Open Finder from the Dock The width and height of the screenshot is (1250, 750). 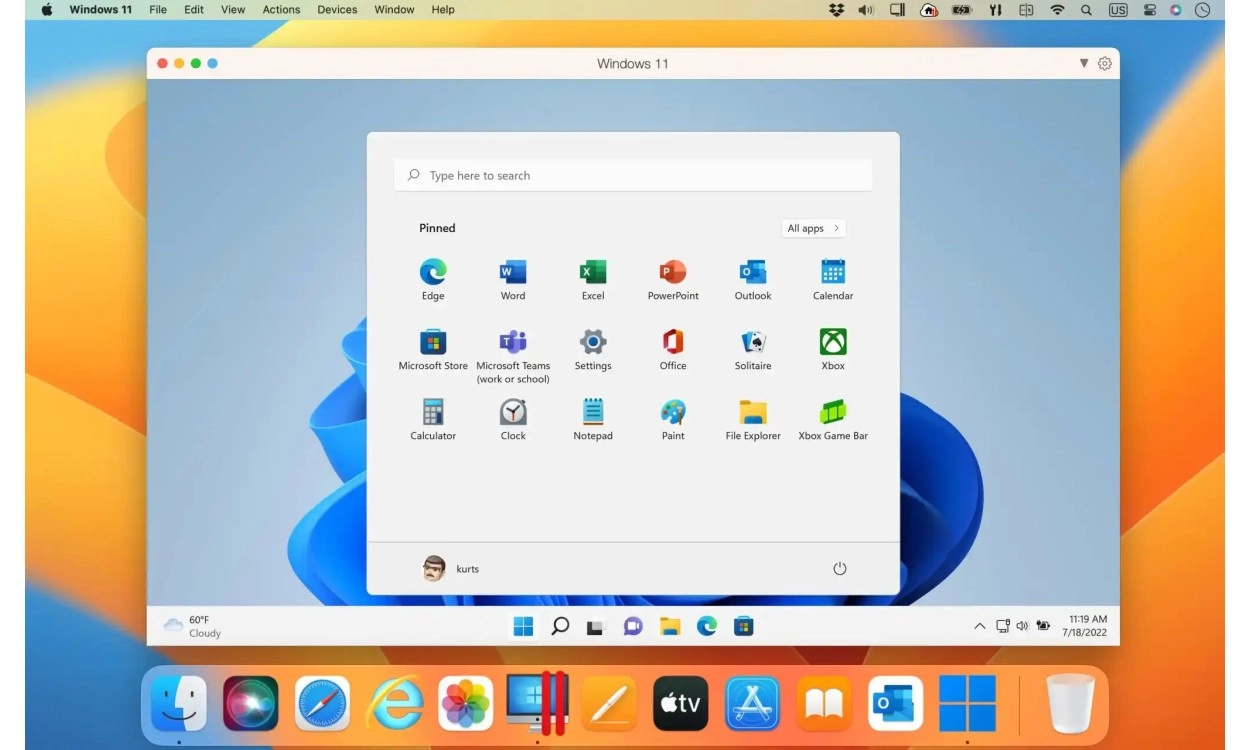pos(179,703)
